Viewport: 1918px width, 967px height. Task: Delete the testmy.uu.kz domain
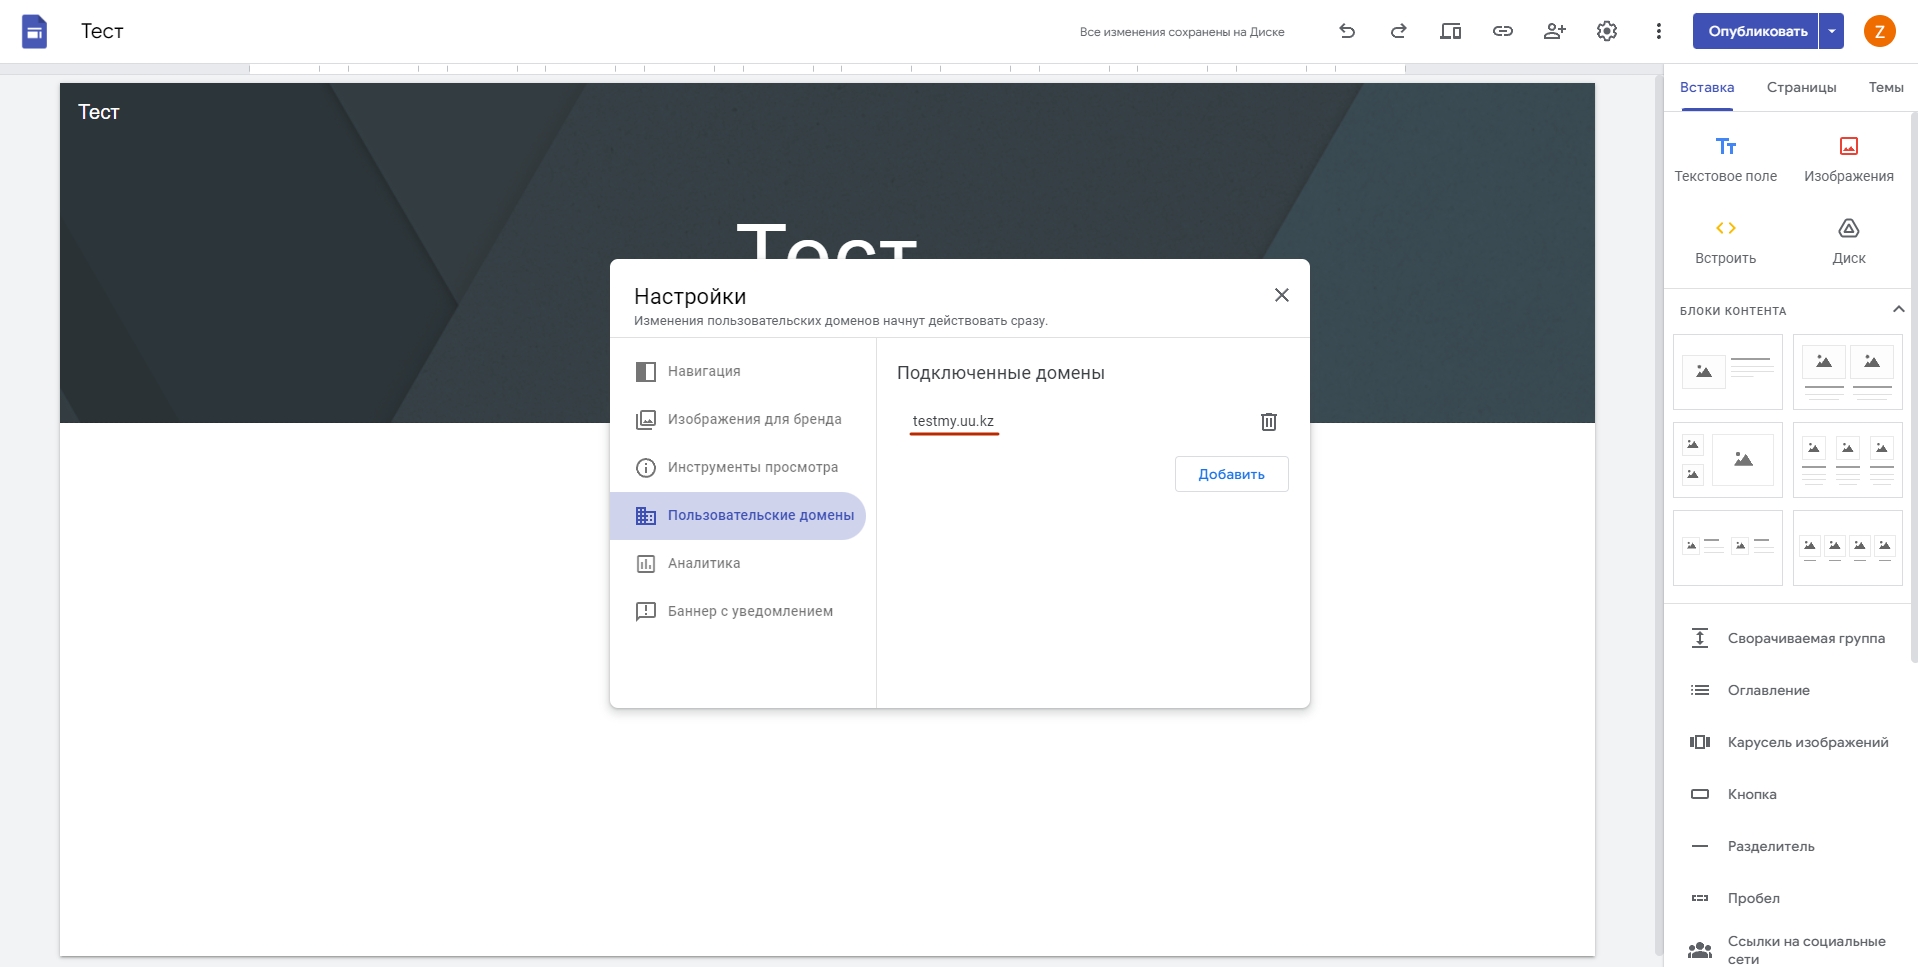click(x=1269, y=422)
